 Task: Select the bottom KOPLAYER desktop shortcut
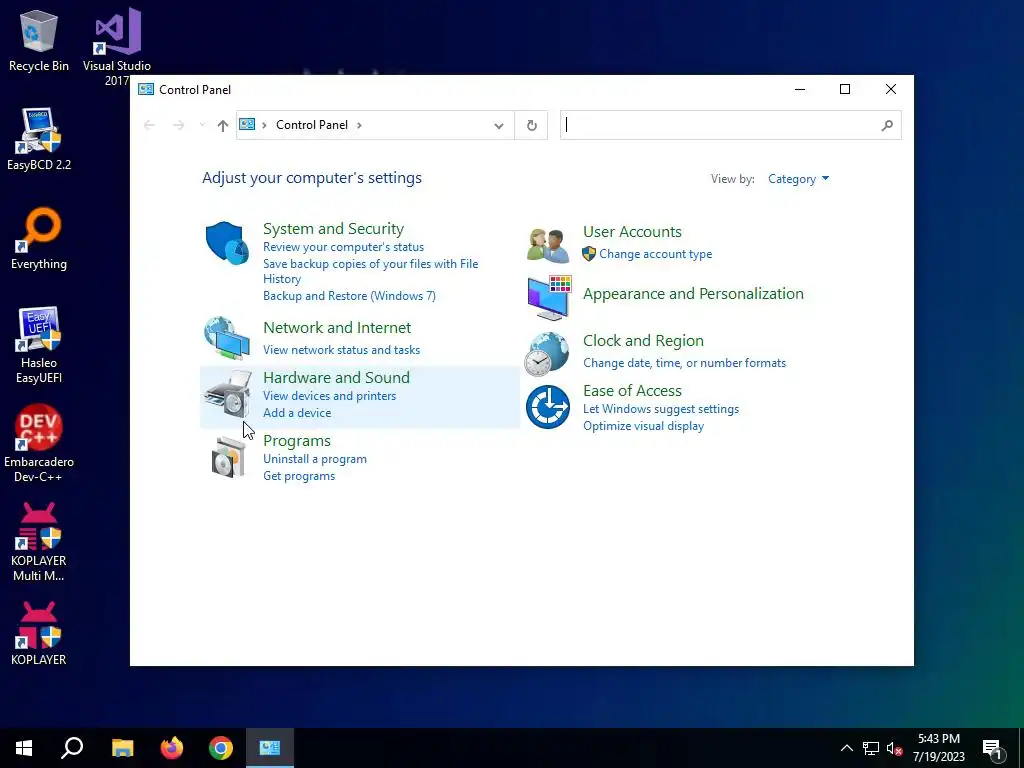coord(39,634)
